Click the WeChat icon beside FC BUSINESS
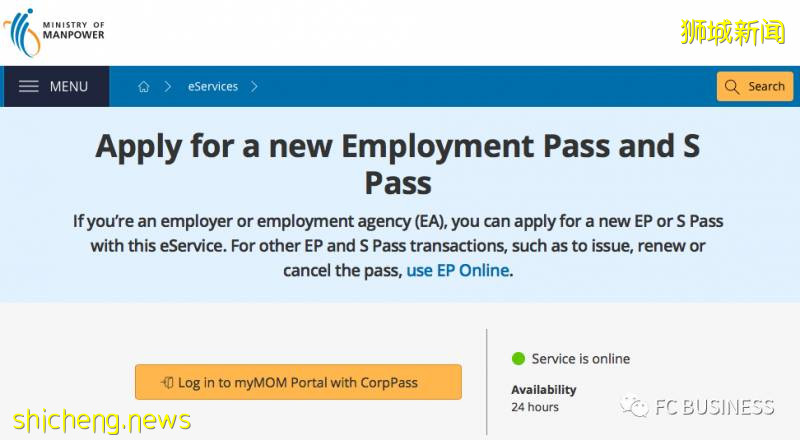800x440 pixels. point(633,406)
